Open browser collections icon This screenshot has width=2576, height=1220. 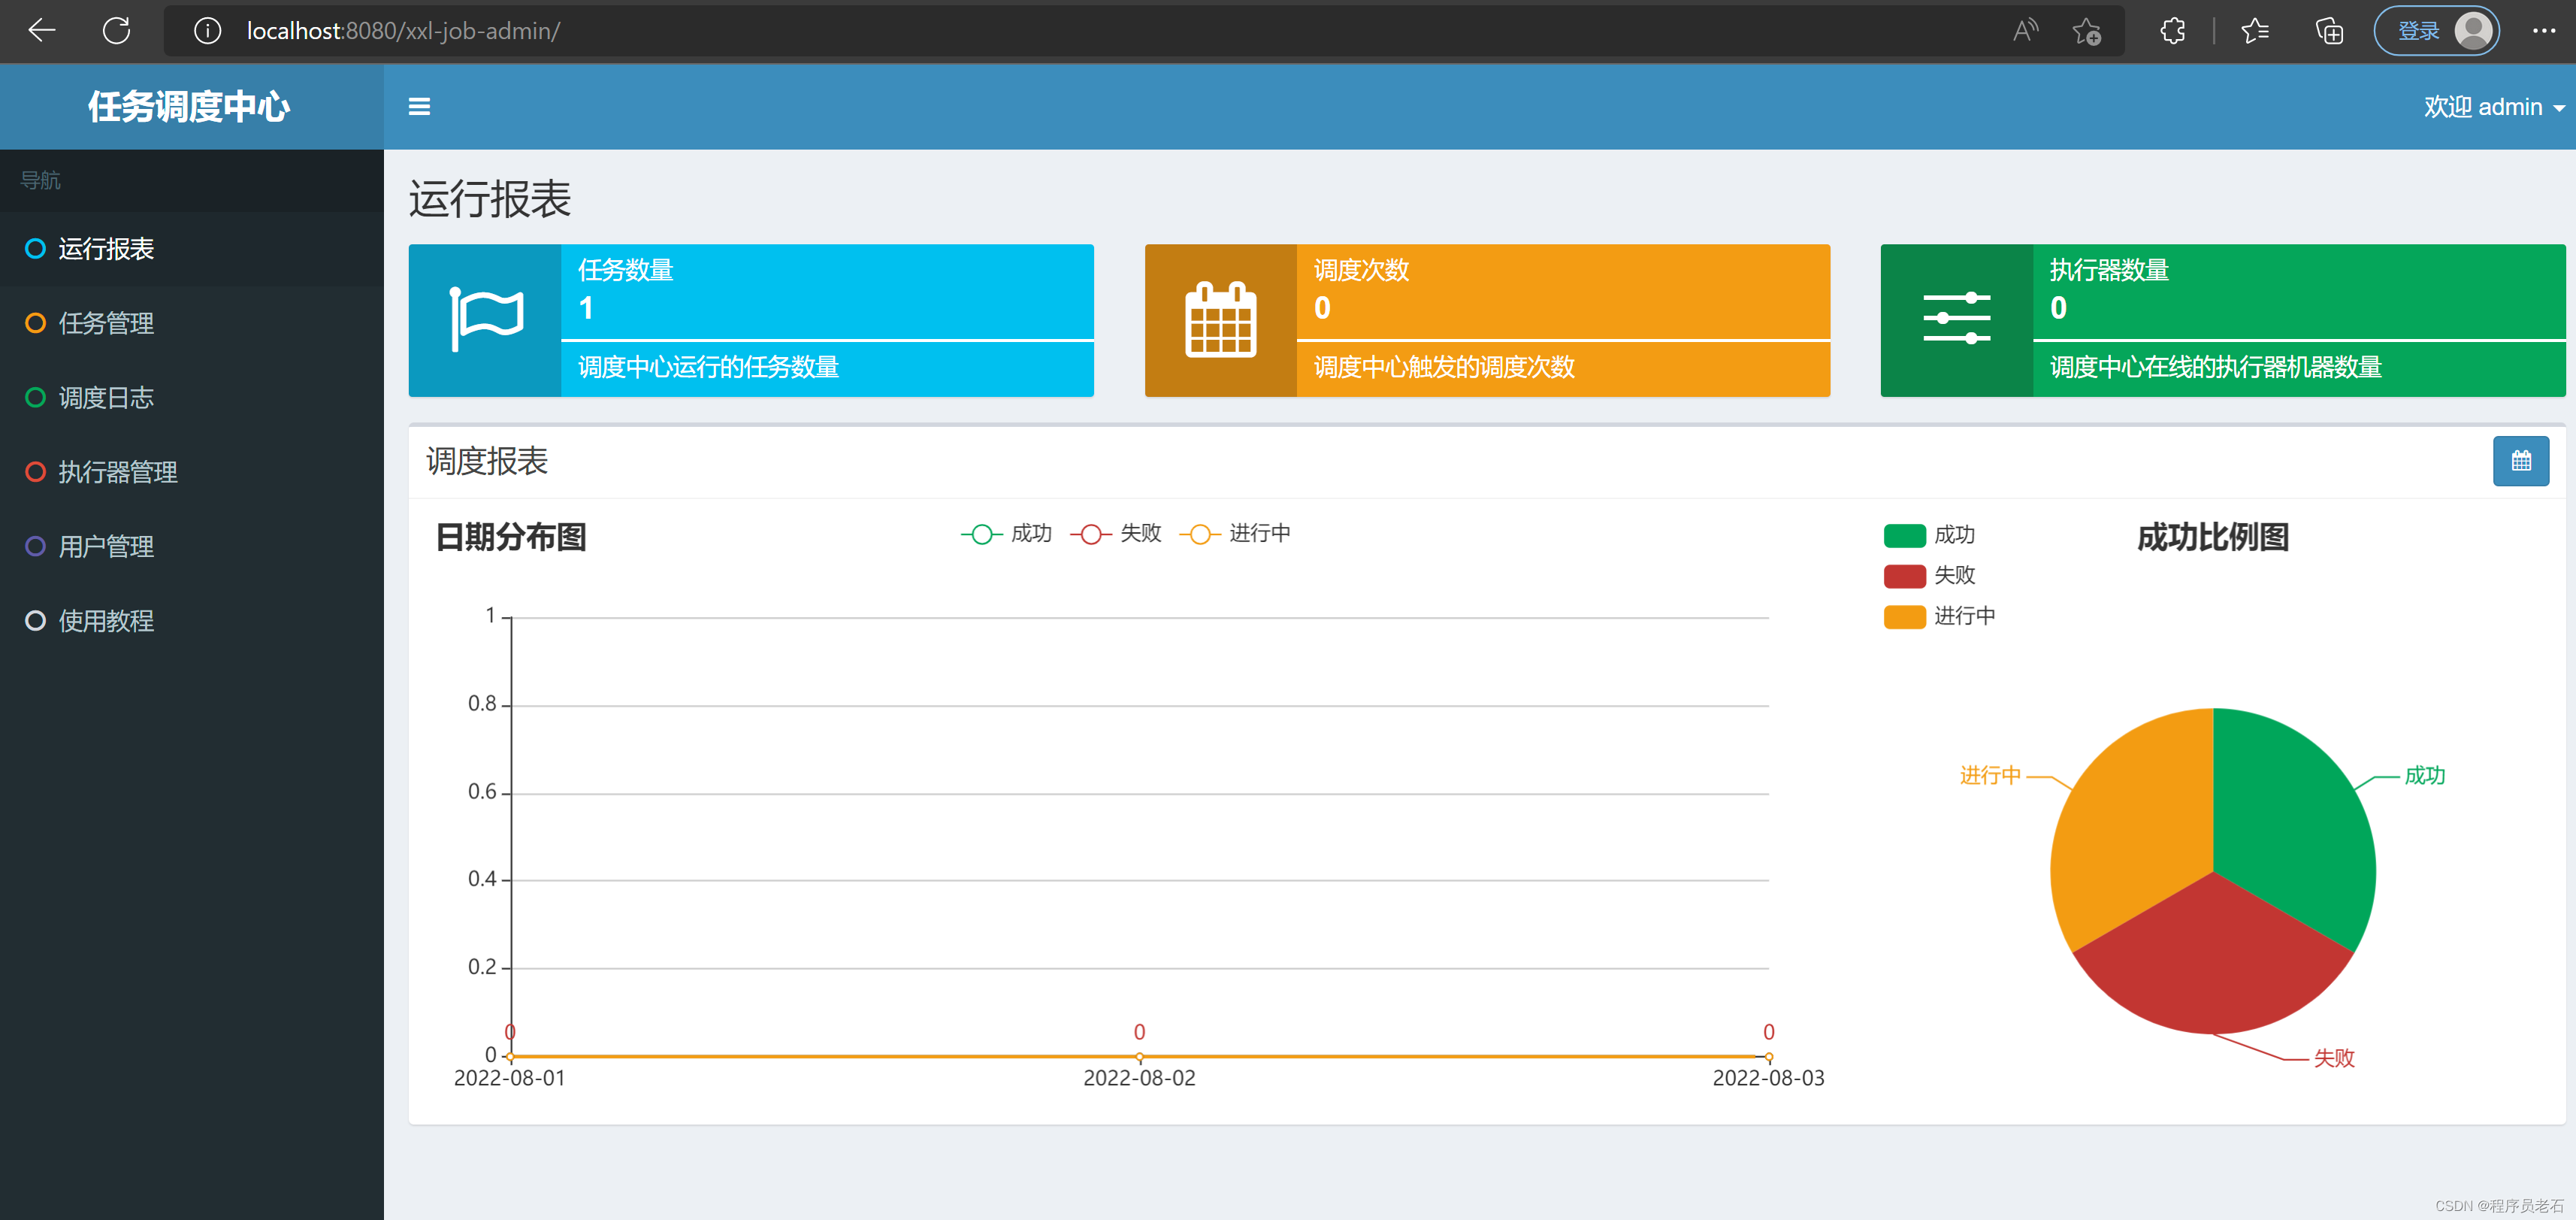coord(2329,31)
